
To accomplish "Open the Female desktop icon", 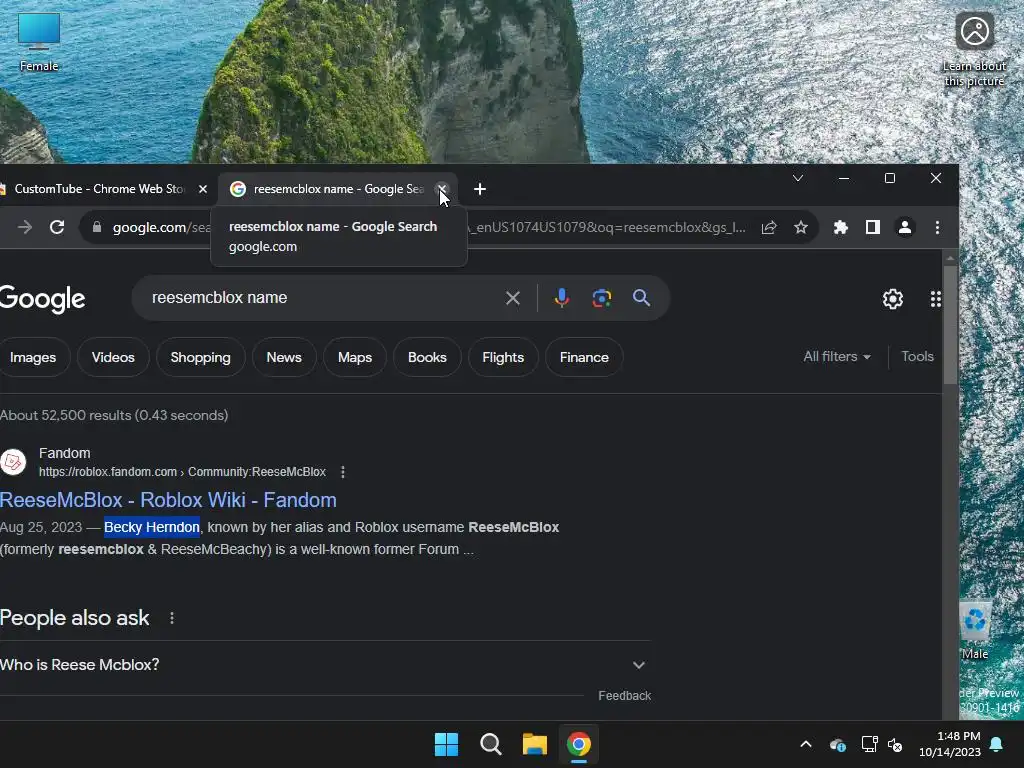I will 39,42.
